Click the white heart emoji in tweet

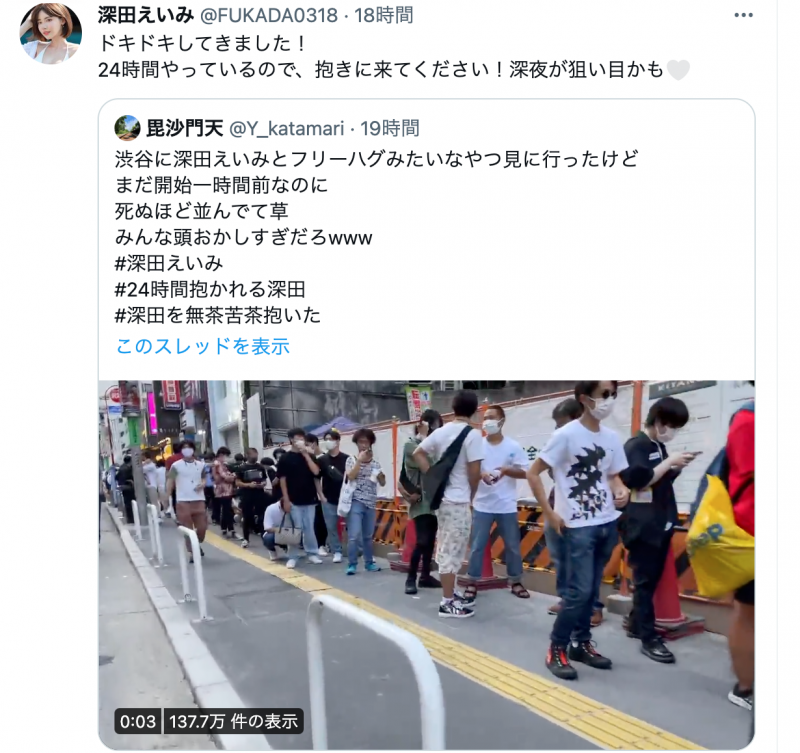point(678,70)
